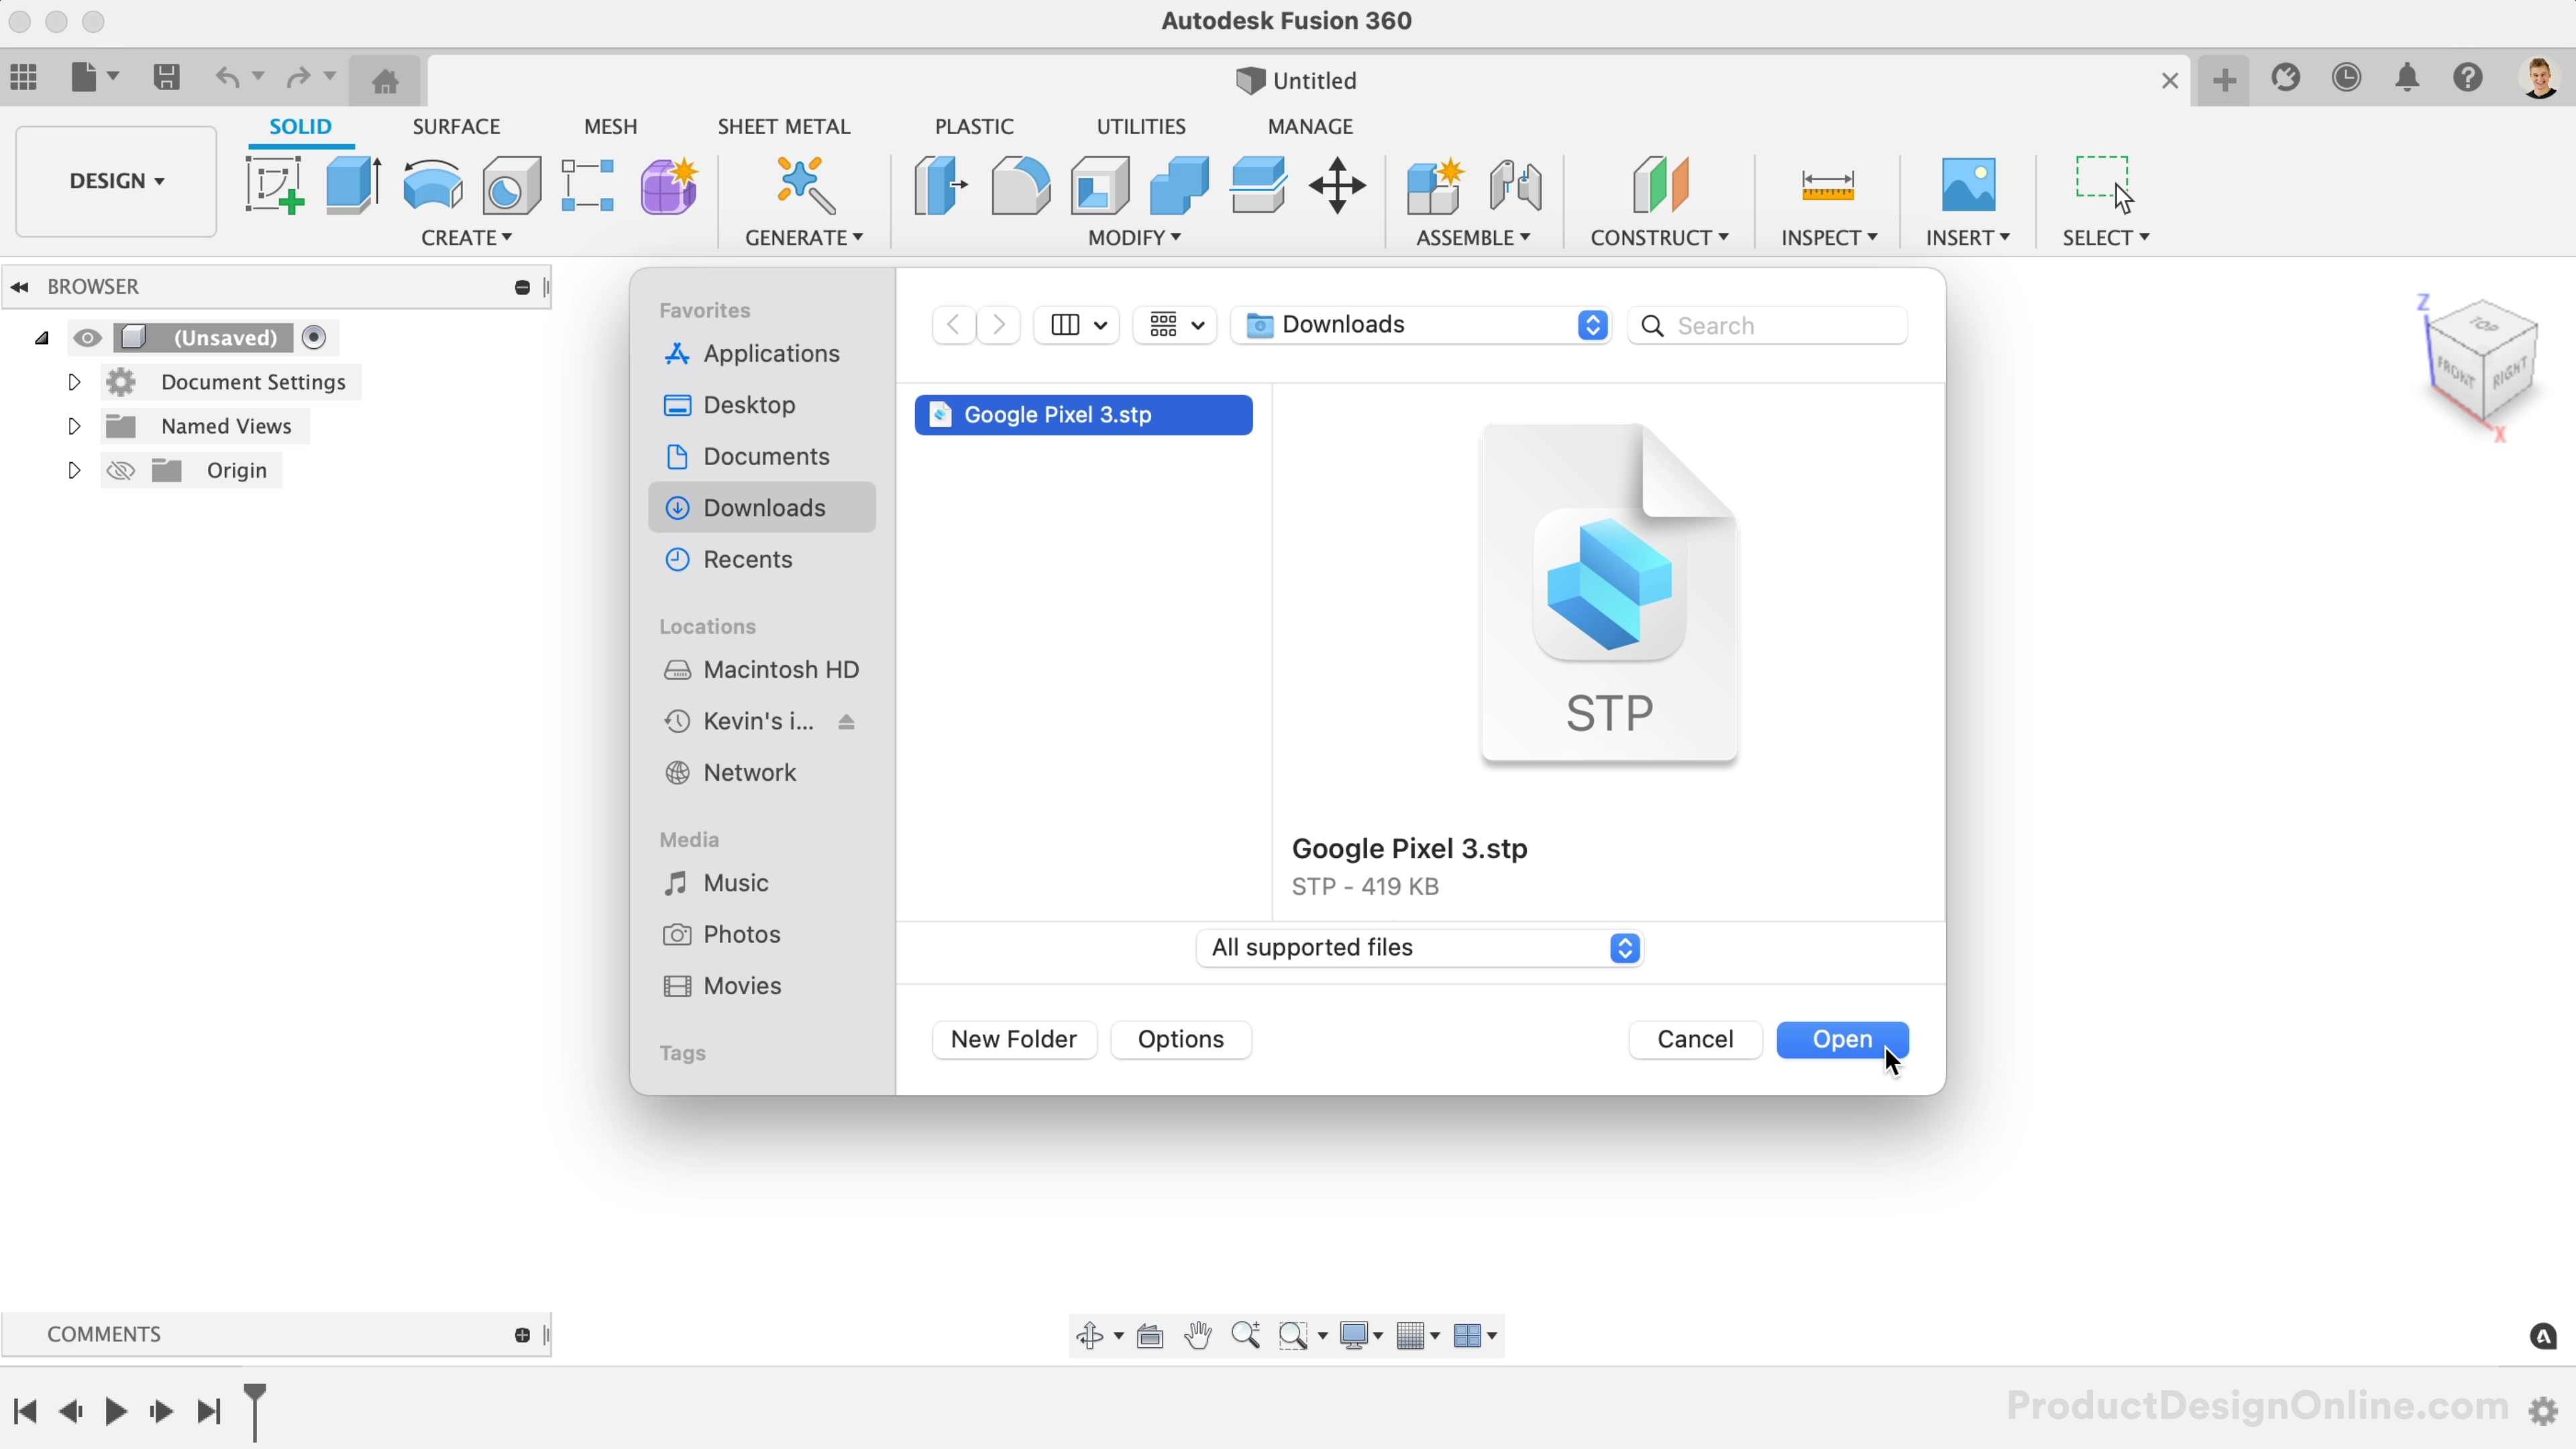This screenshot has width=2576, height=1449.
Task: Show the hidden Origin folder
Action: [121, 471]
